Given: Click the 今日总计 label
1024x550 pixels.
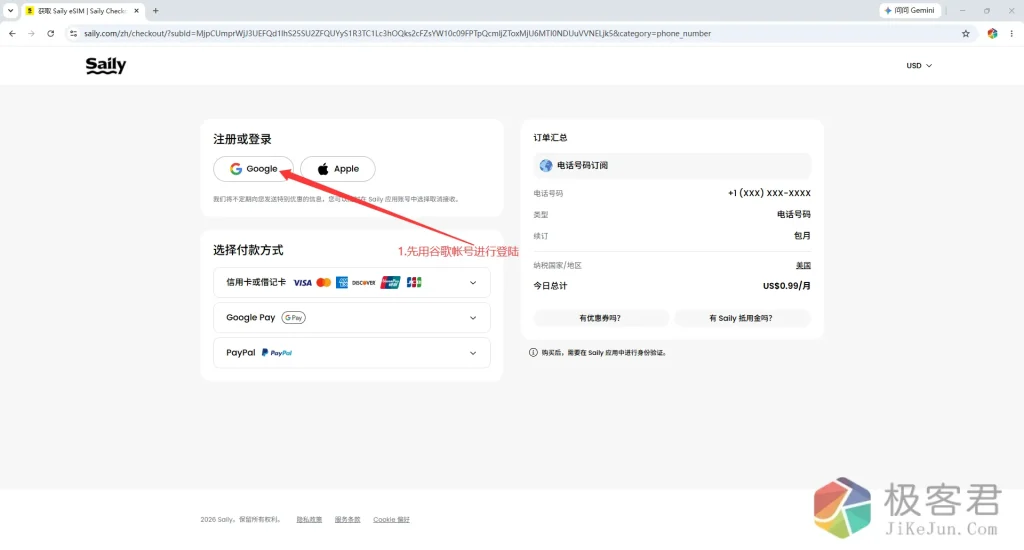Looking at the screenshot, I should [551, 286].
